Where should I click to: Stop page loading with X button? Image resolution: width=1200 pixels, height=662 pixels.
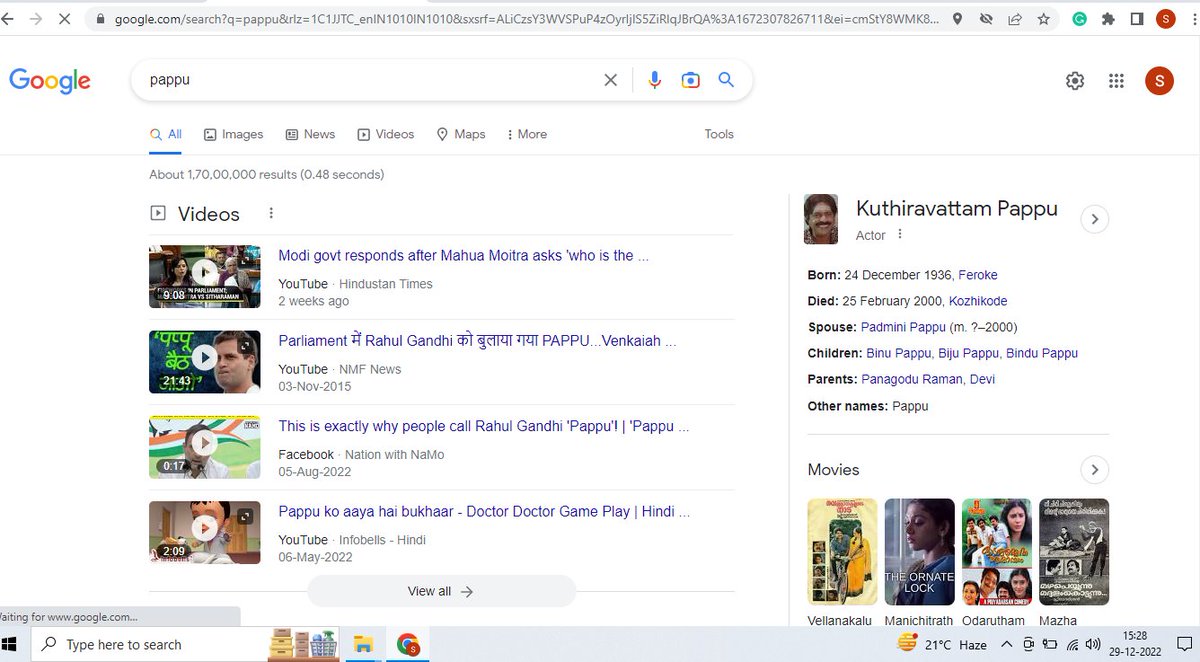[64, 19]
